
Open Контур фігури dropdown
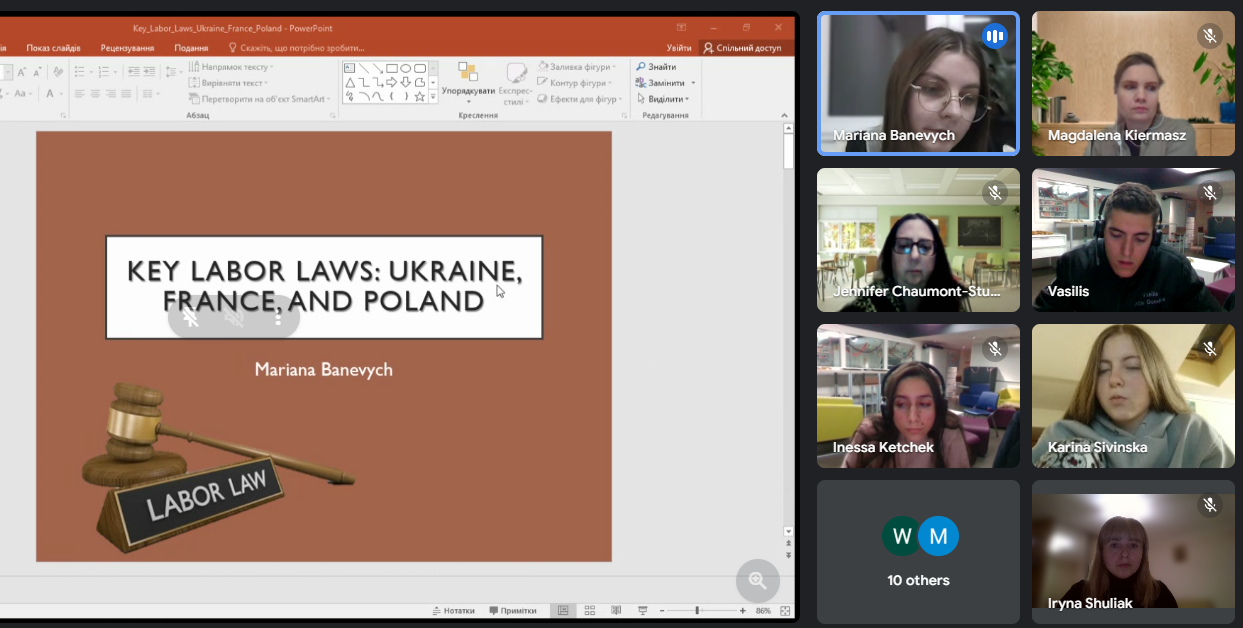point(573,83)
